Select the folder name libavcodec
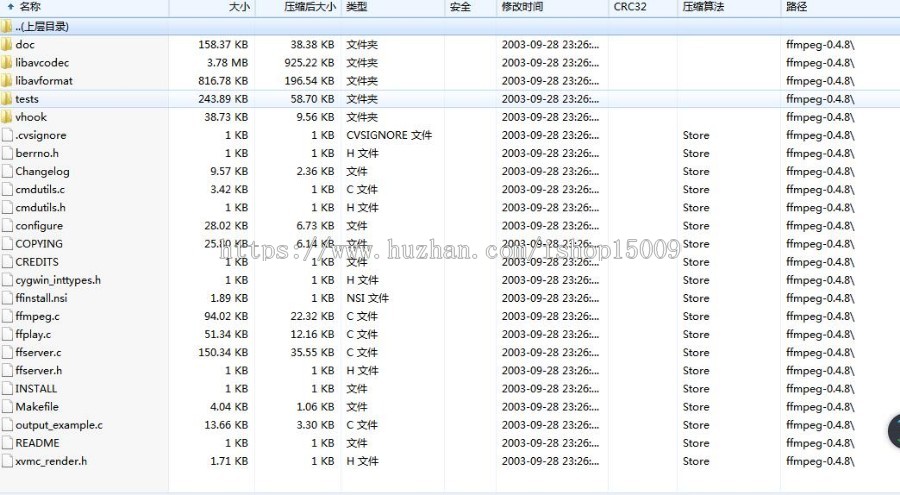The image size is (900, 495). (42, 63)
